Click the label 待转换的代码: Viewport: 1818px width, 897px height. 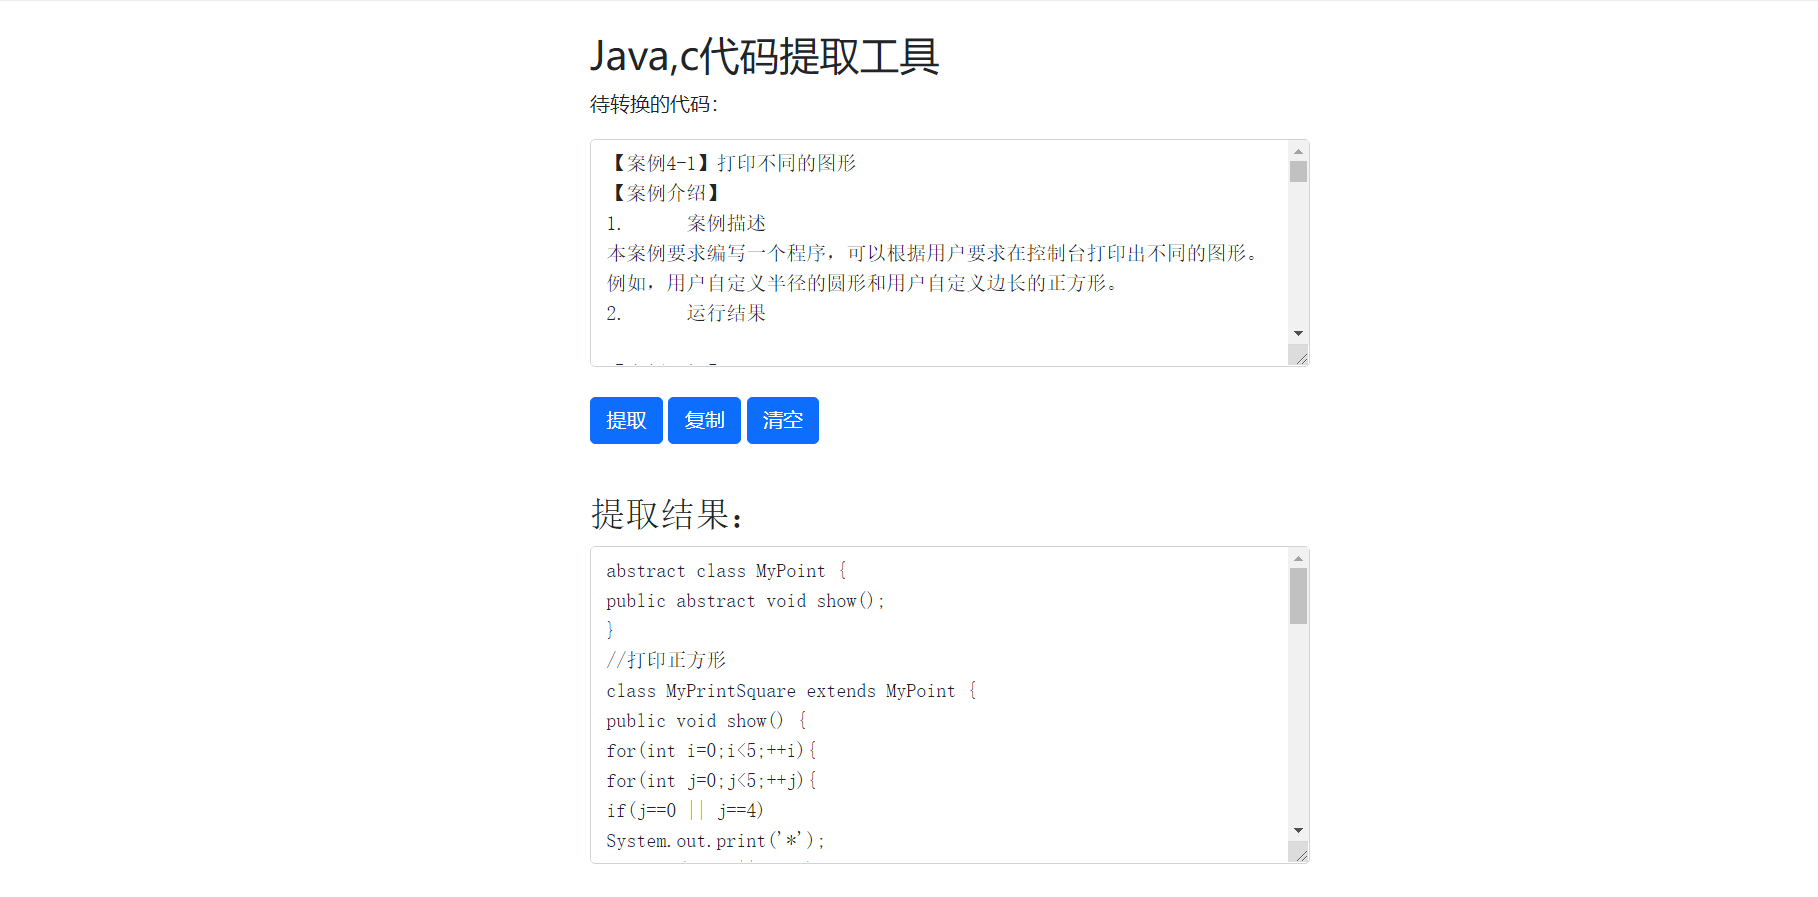point(654,104)
